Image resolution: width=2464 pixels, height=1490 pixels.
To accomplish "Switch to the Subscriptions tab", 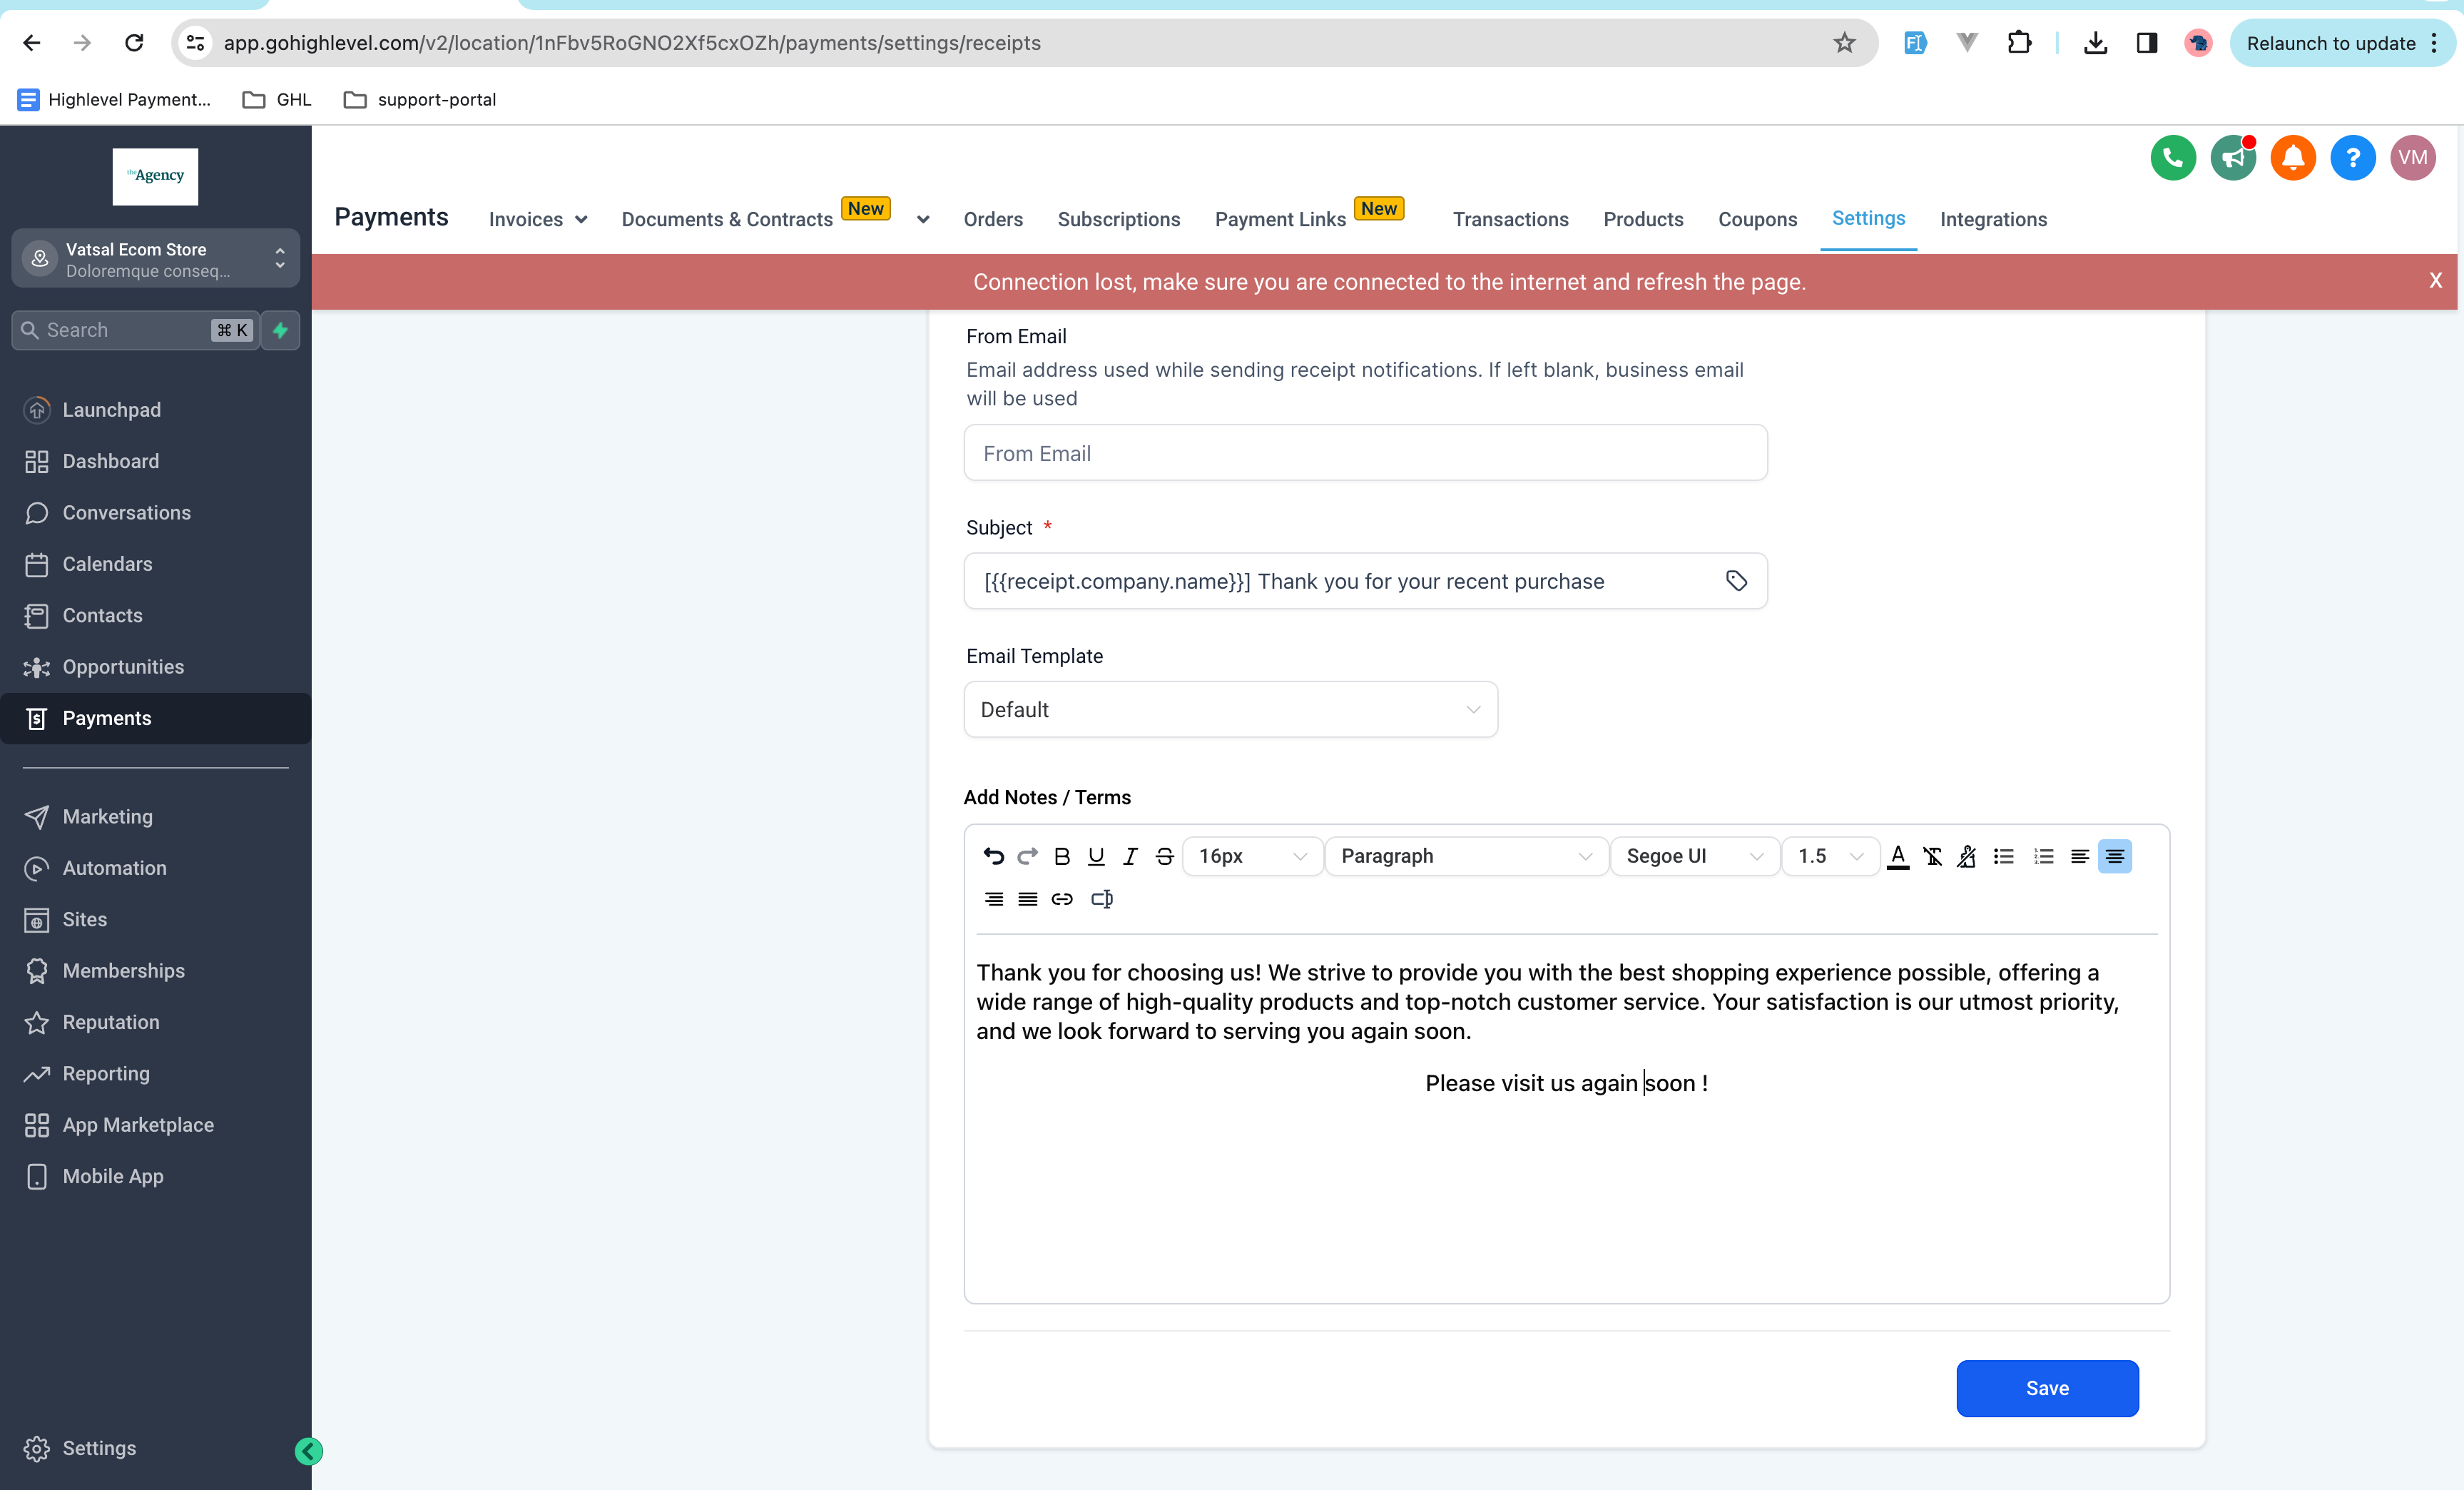I will tap(1118, 219).
